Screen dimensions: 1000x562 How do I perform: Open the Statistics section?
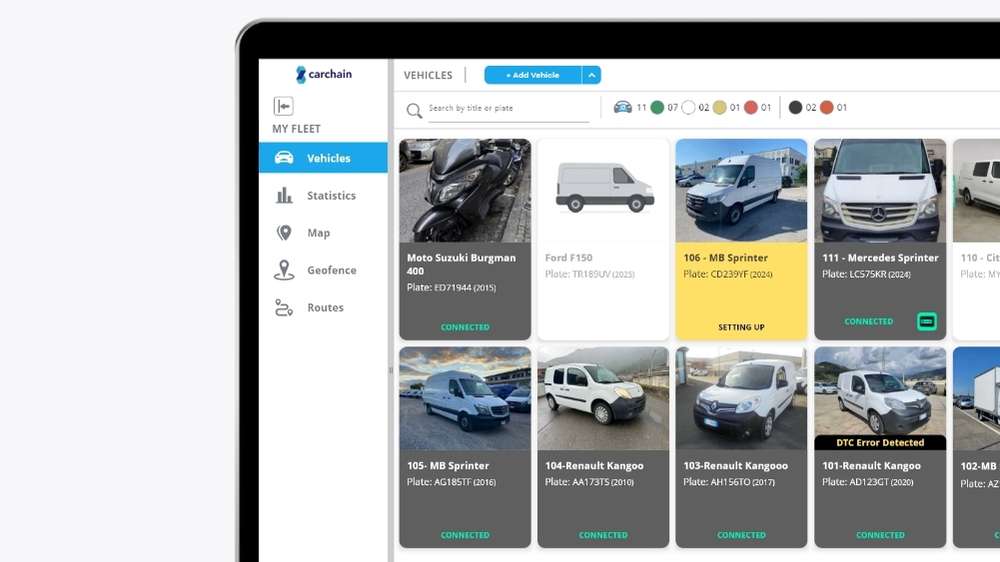(323, 195)
